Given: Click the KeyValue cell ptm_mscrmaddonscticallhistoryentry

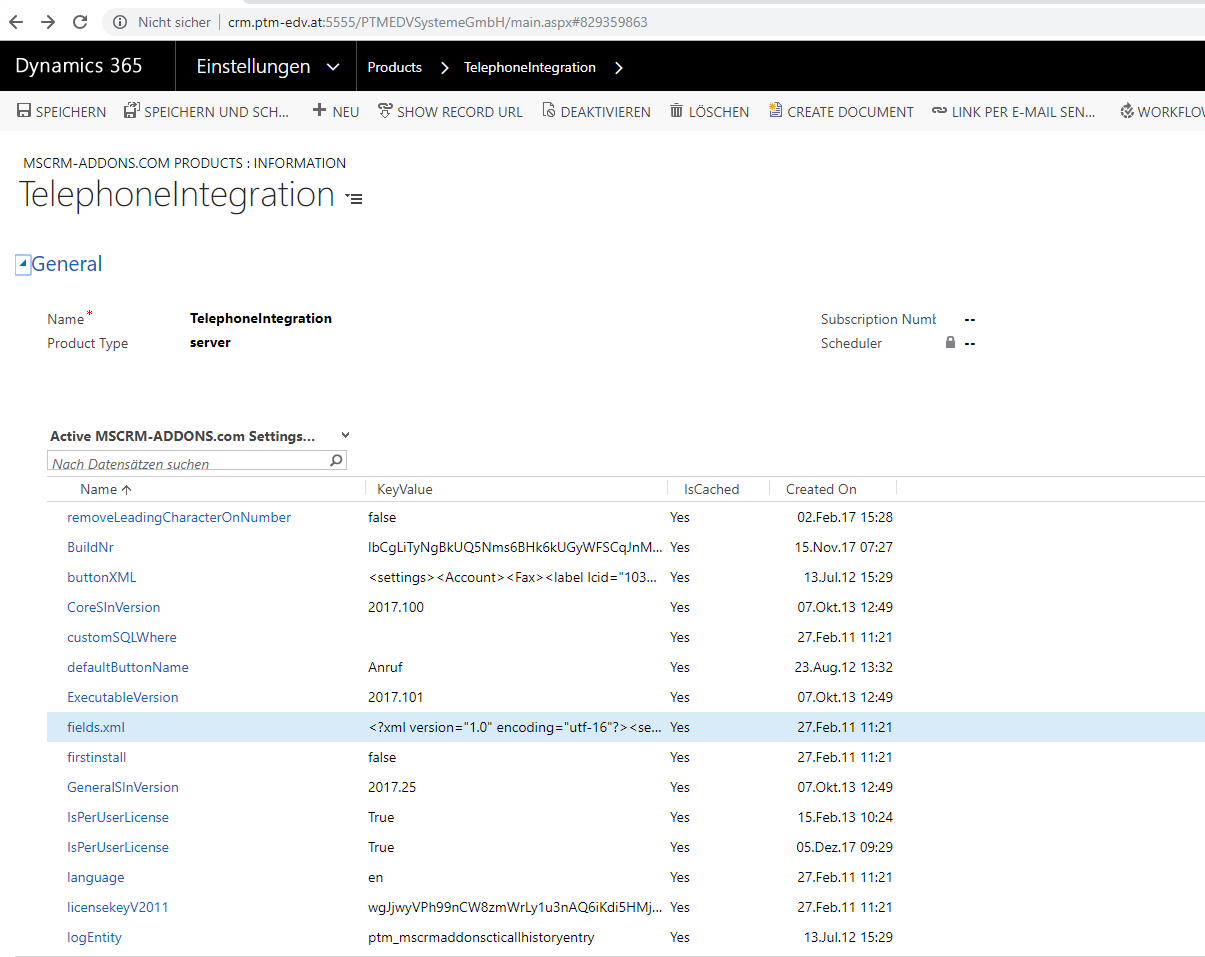Looking at the screenshot, I should [483, 938].
